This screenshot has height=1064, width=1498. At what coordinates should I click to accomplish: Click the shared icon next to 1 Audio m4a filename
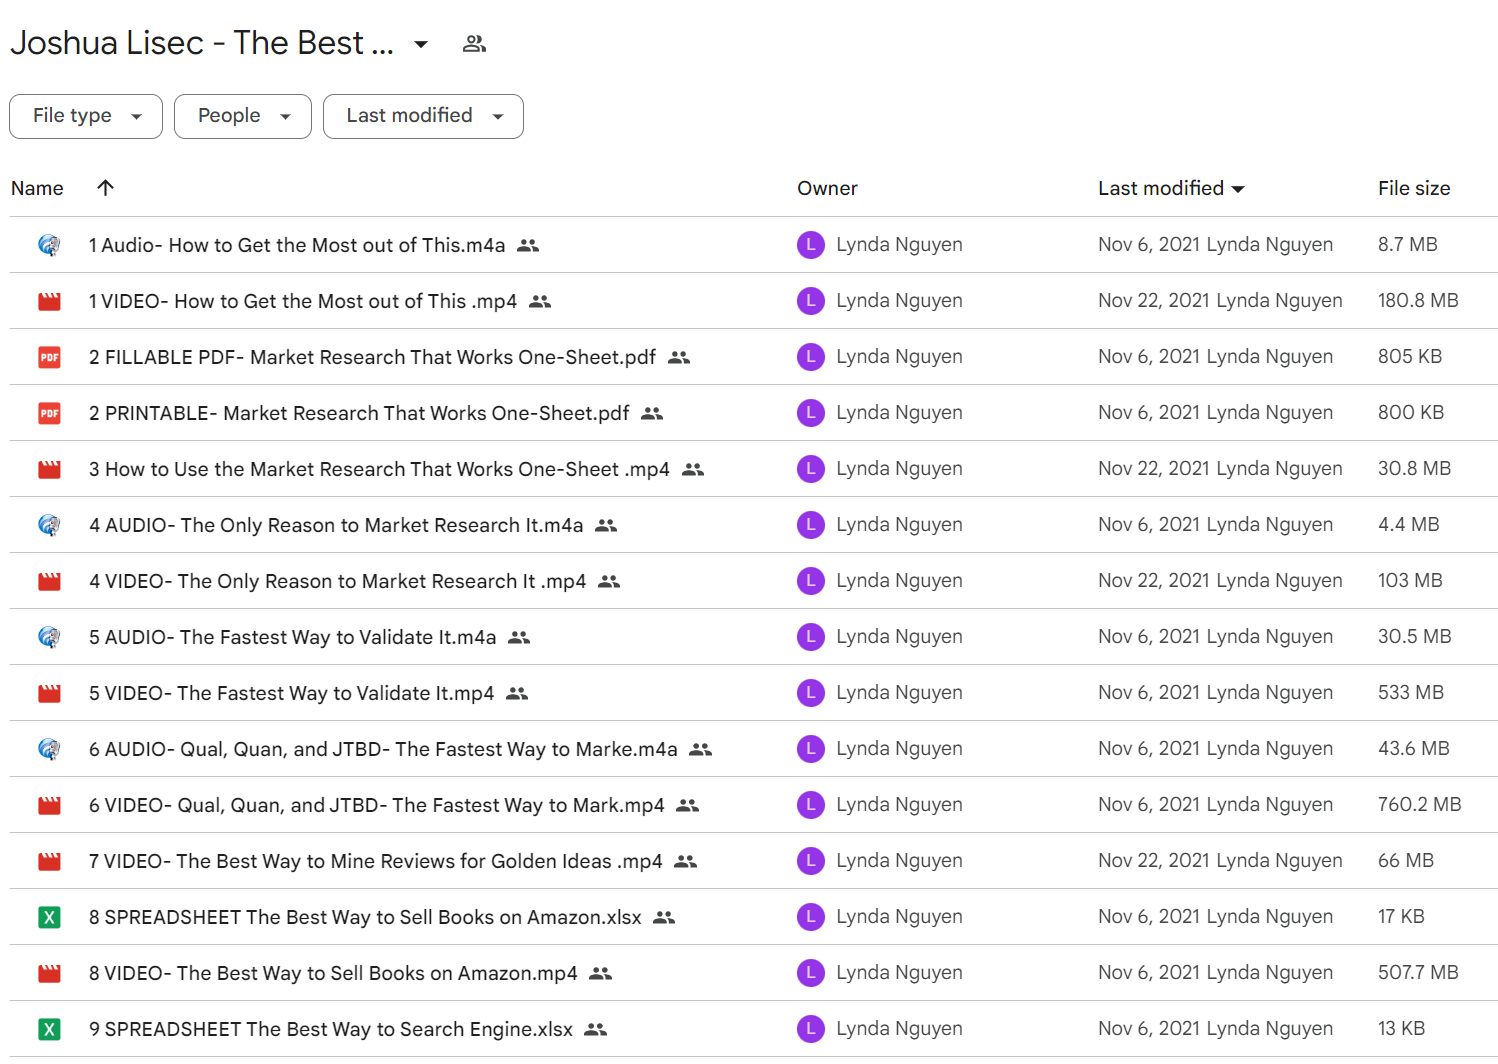click(528, 245)
